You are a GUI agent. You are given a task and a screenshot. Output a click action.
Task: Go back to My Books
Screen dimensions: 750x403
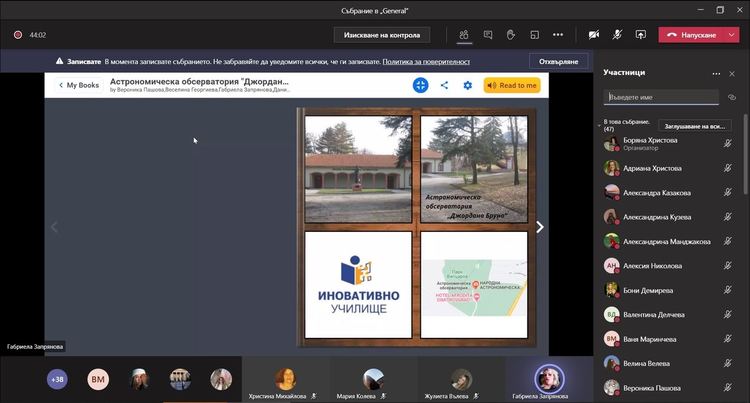point(79,85)
